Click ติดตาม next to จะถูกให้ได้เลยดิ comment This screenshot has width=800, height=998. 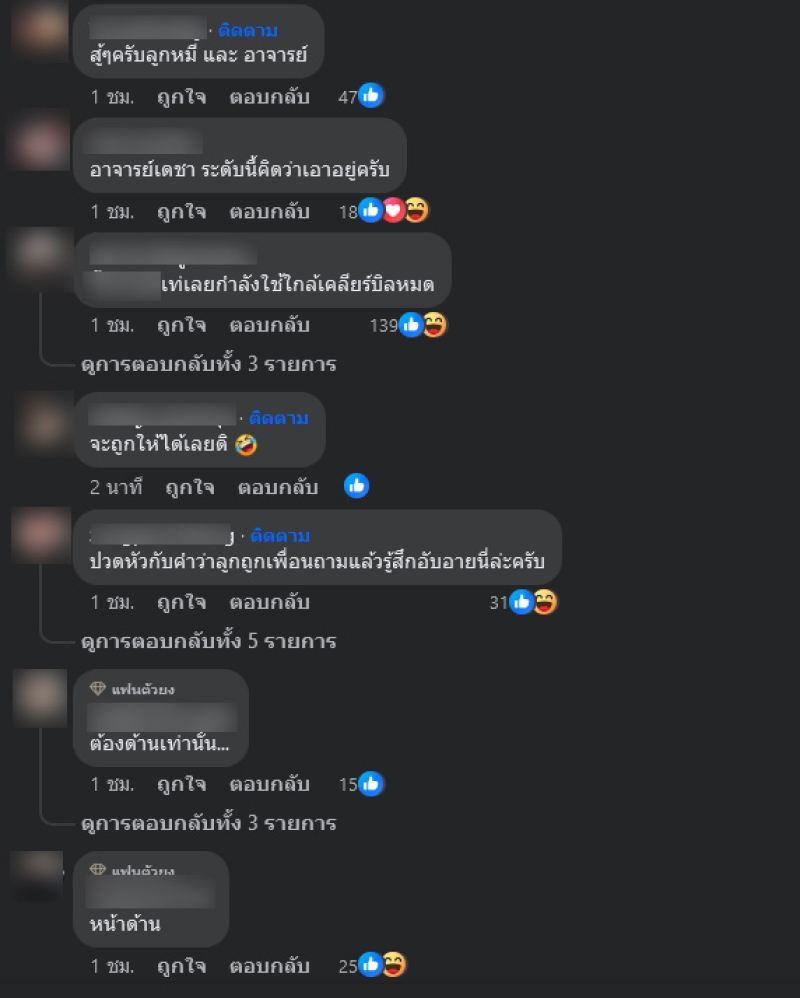coord(279,418)
